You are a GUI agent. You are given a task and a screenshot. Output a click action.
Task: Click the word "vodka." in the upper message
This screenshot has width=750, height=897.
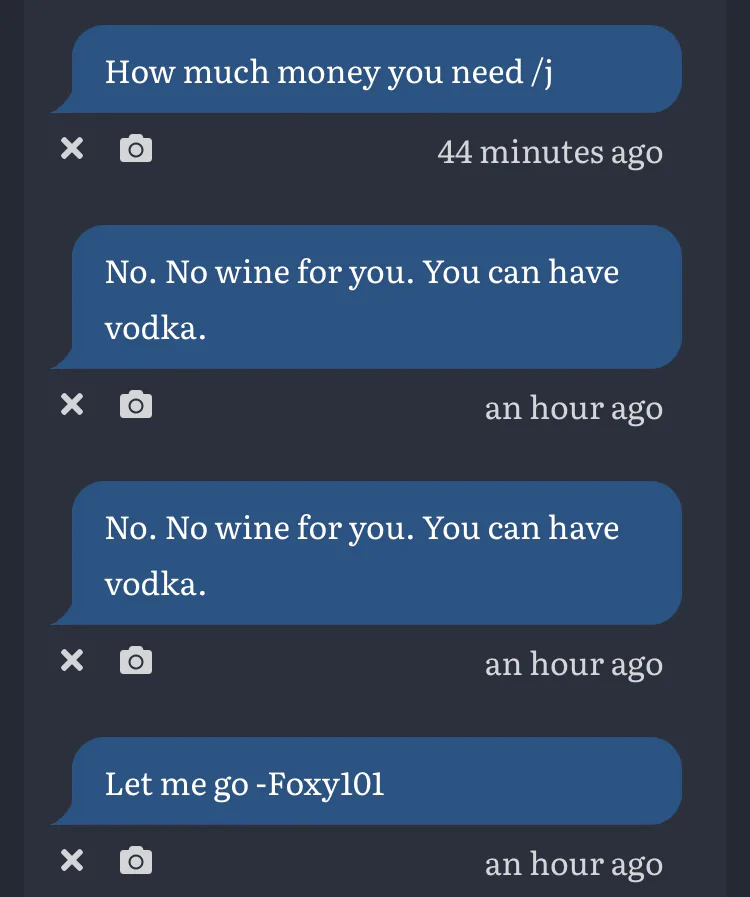coord(155,329)
